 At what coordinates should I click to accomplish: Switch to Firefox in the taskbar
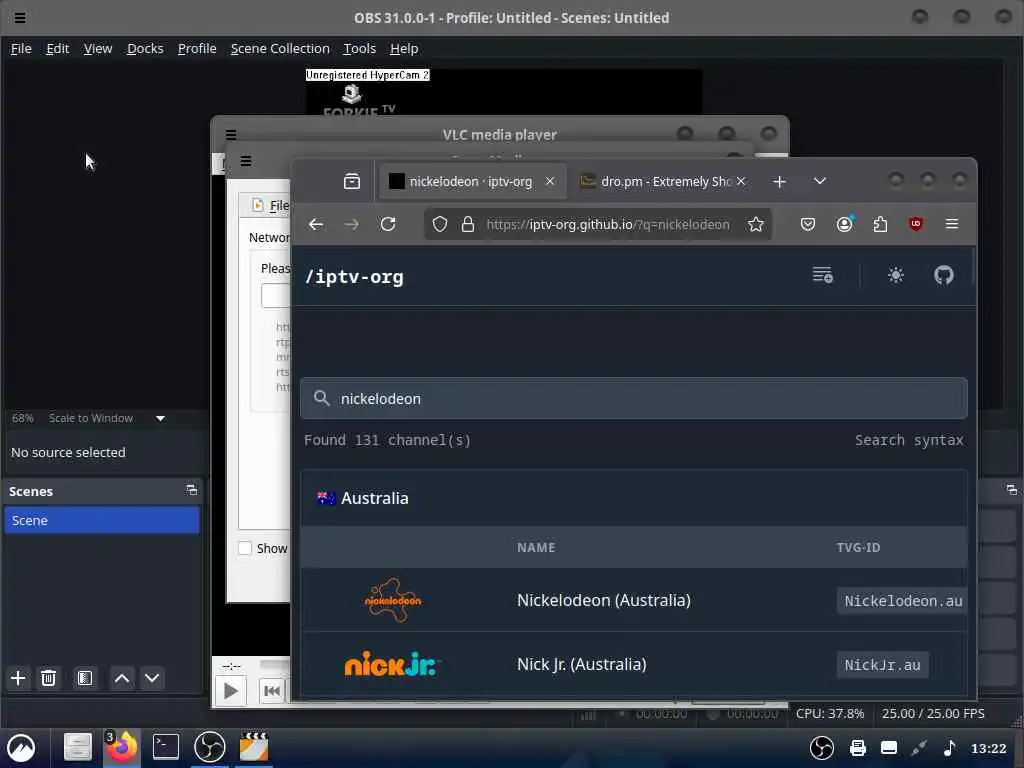pos(122,746)
